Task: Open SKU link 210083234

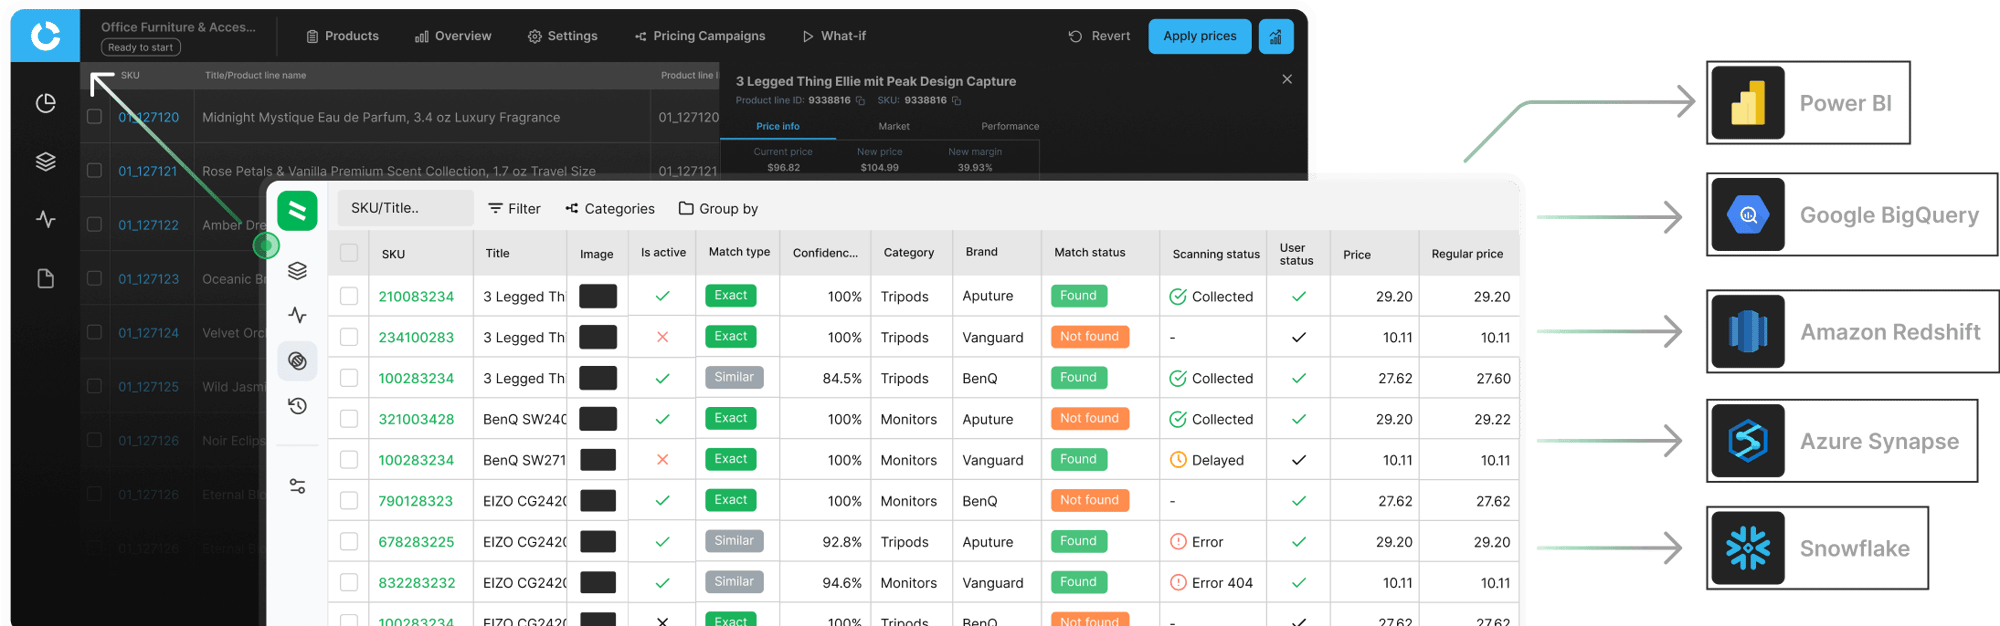Action: point(416,297)
